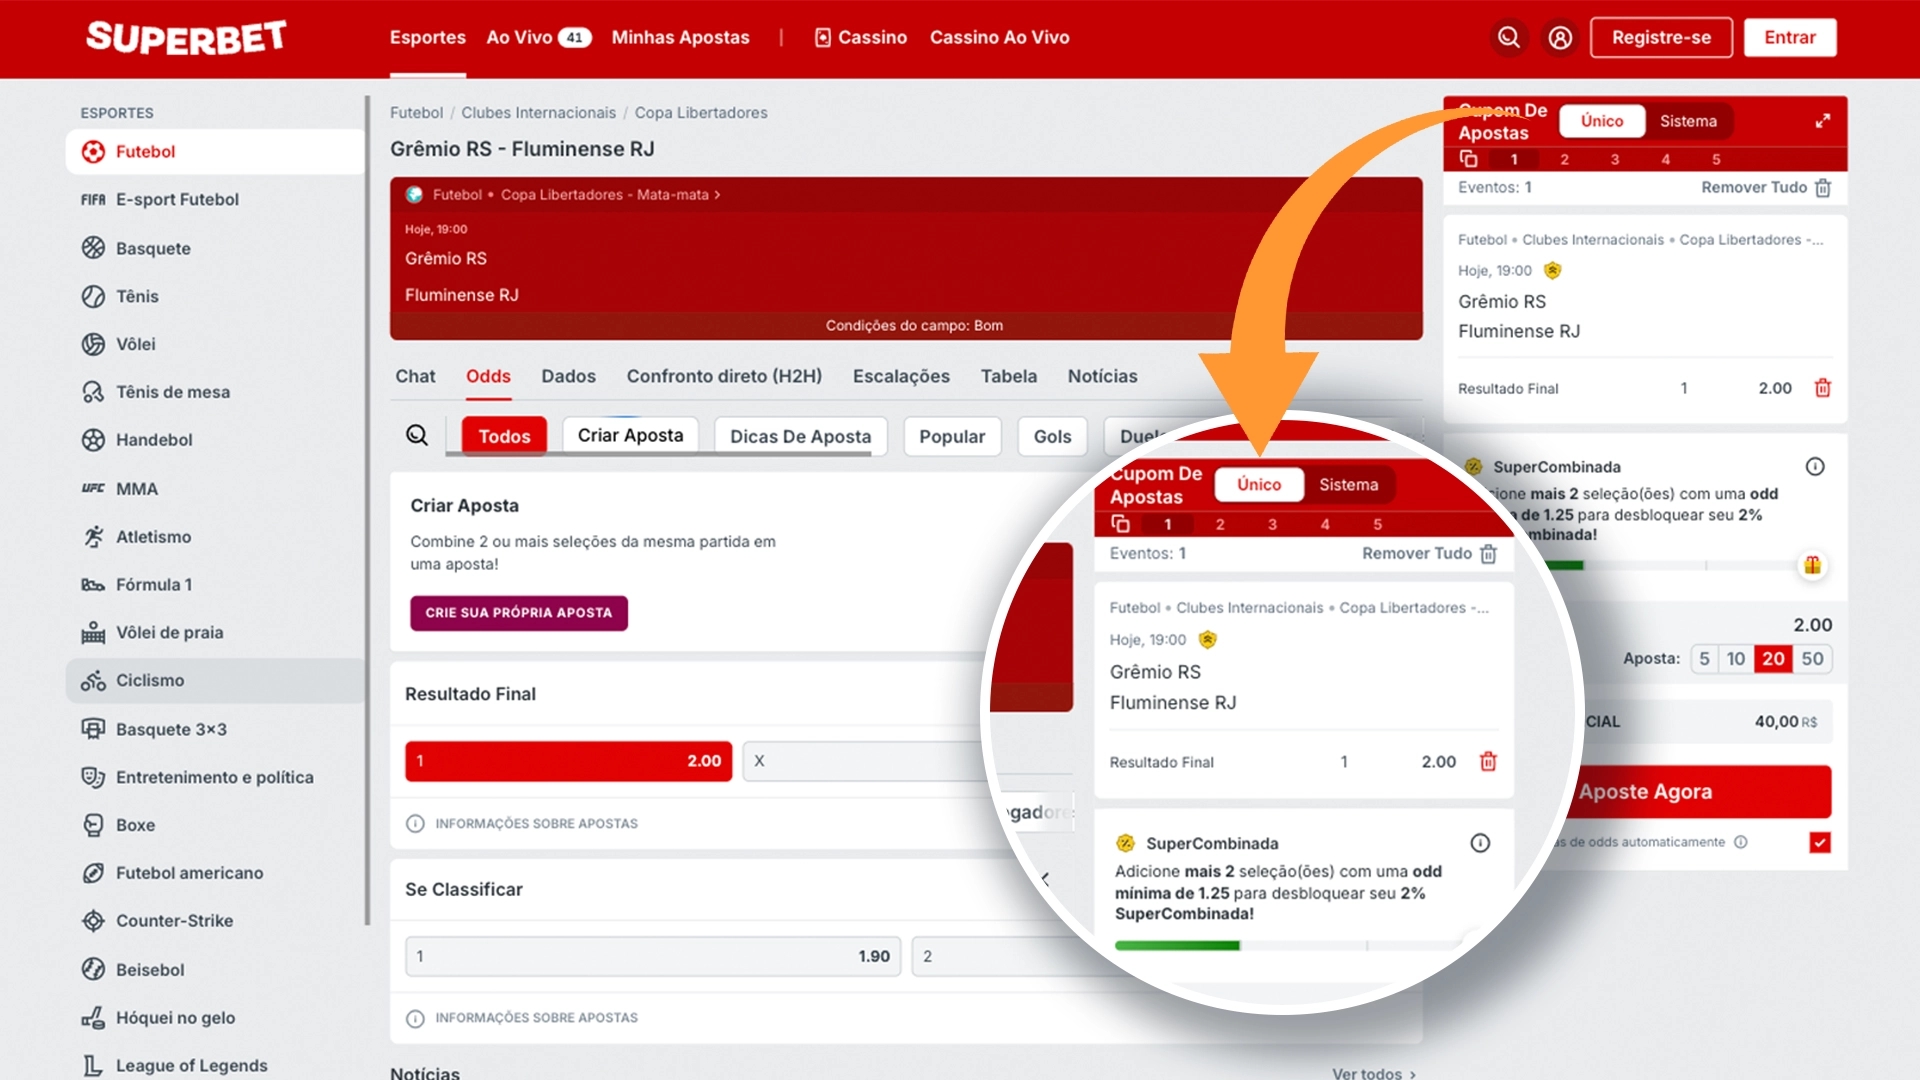Open Confronto direto (H2H) tab
1920x1080 pixels.
(724, 377)
